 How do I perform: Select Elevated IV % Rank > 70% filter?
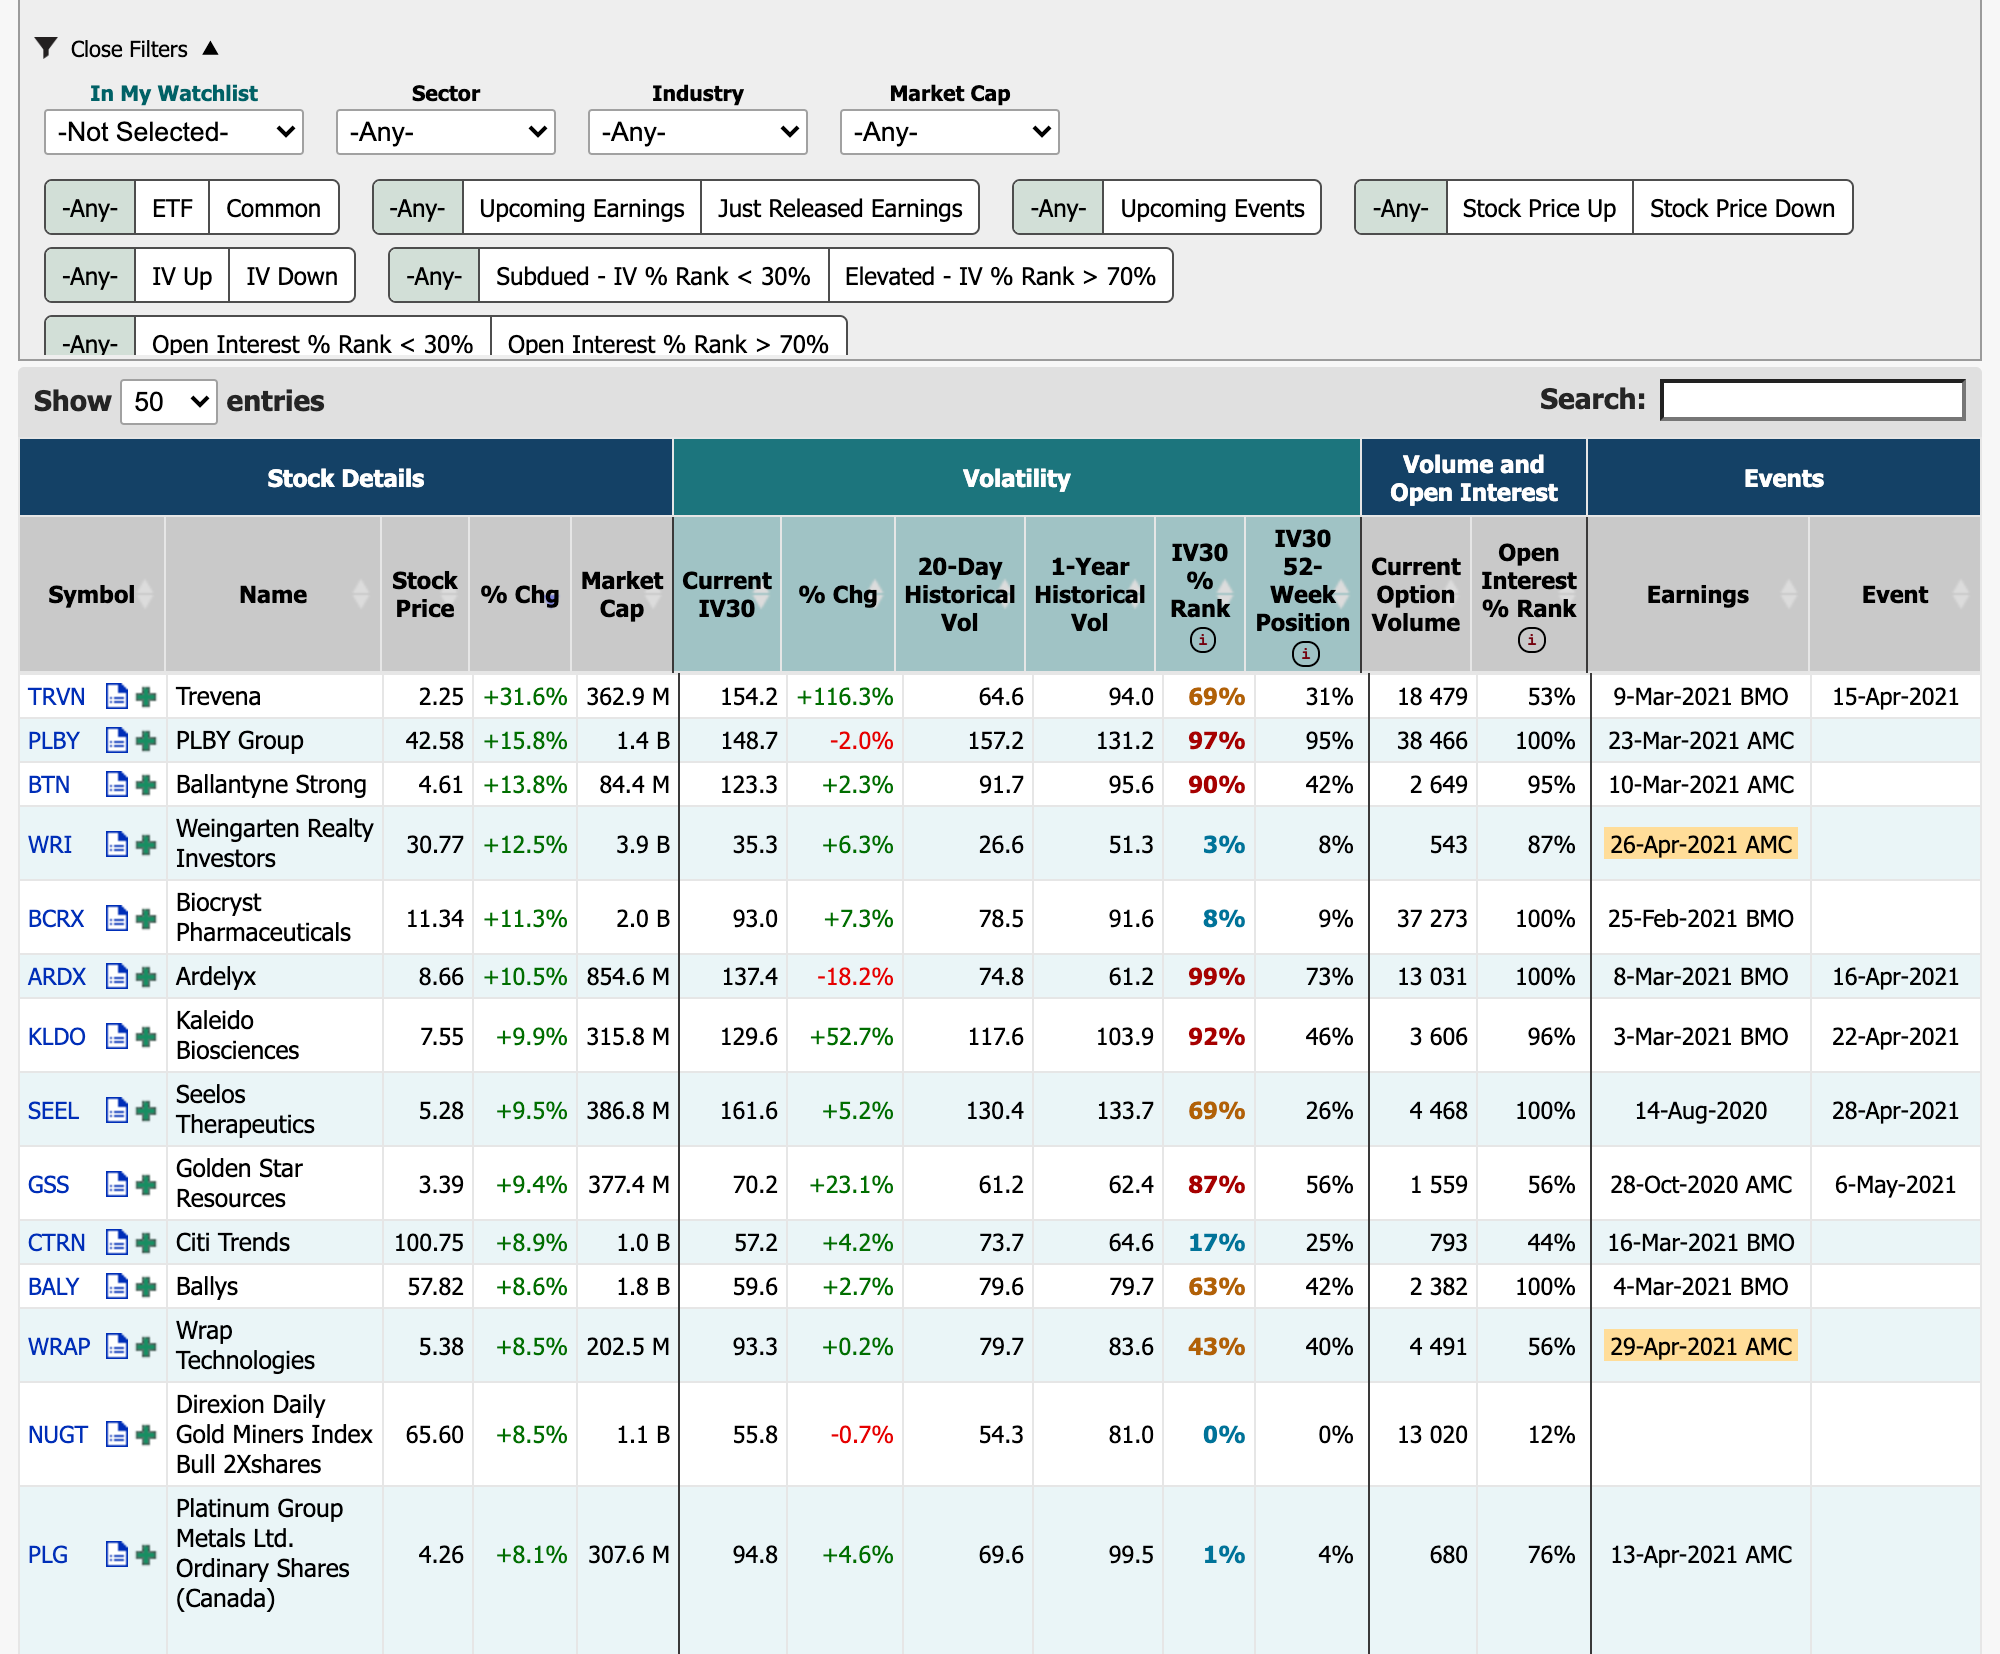1000,276
